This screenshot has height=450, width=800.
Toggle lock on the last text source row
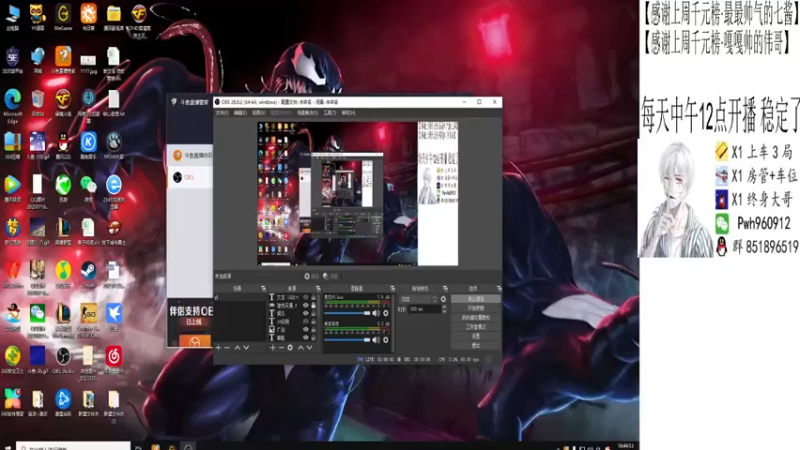click(x=313, y=338)
